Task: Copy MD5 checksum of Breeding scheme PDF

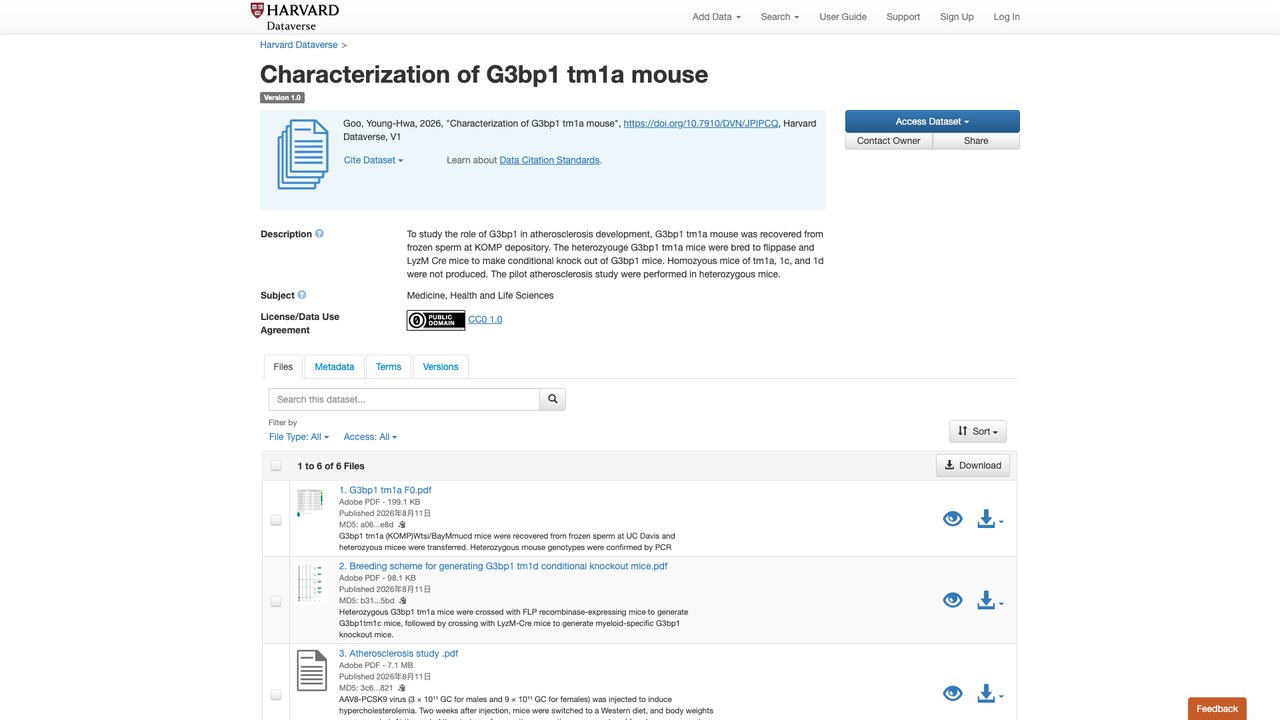Action: click(x=403, y=601)
